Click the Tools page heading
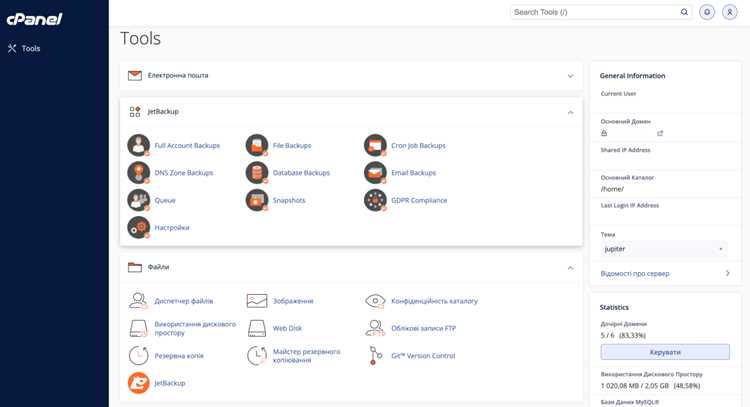The image size is (750, 407). tap(140, 38)
